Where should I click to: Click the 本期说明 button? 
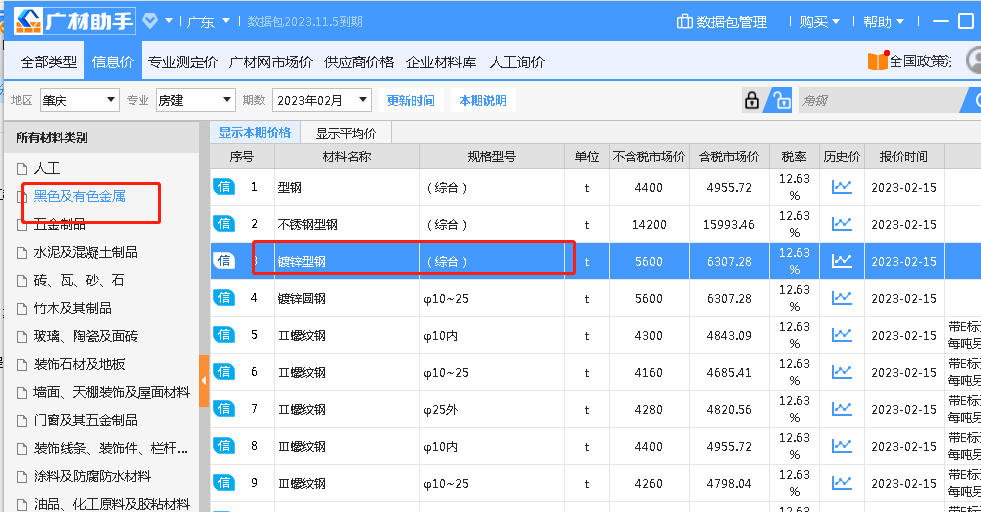(x=483, y=100)
